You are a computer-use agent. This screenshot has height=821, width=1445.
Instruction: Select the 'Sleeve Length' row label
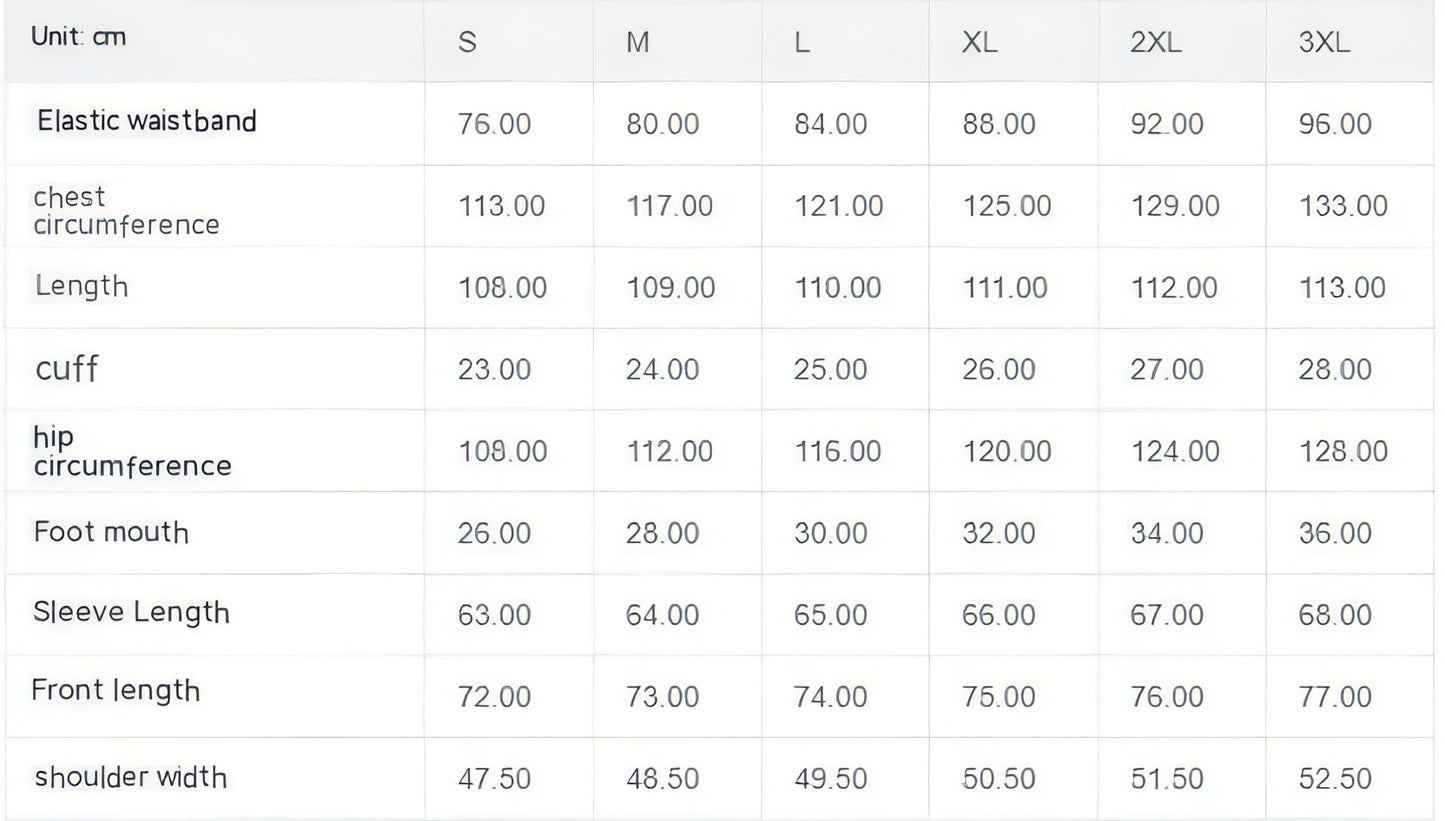(131, 612)
